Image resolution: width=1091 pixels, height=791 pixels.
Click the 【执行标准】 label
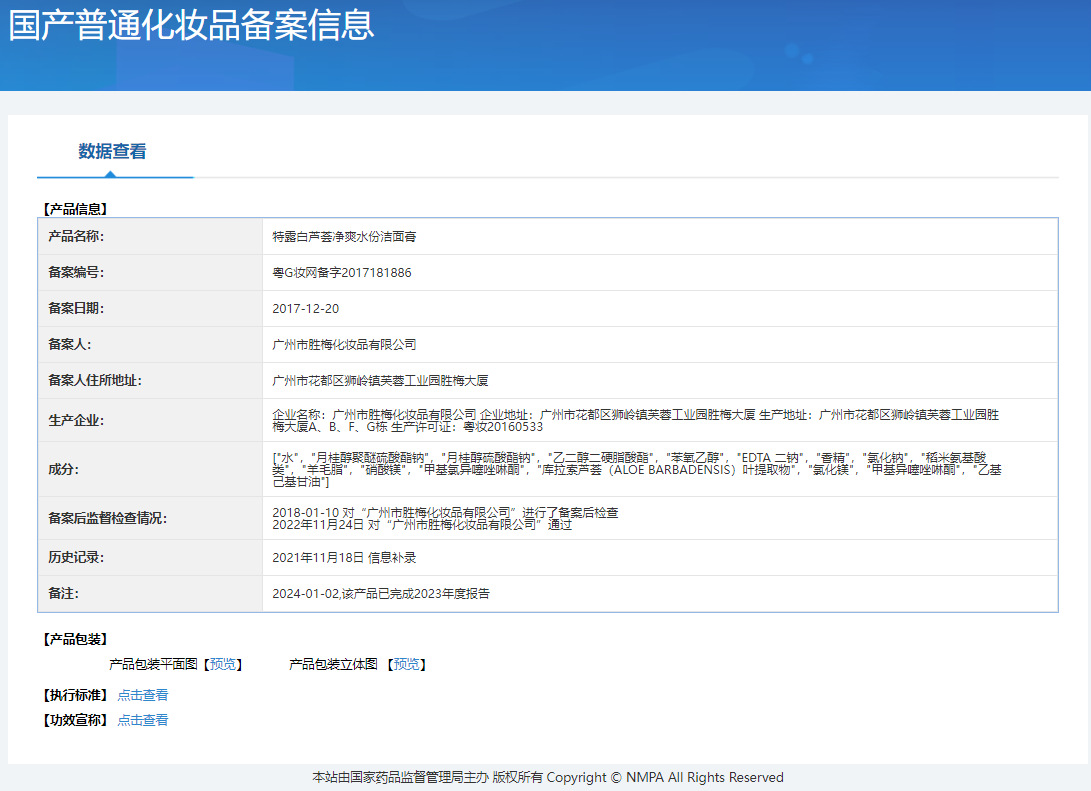click(x=75, y=695)
